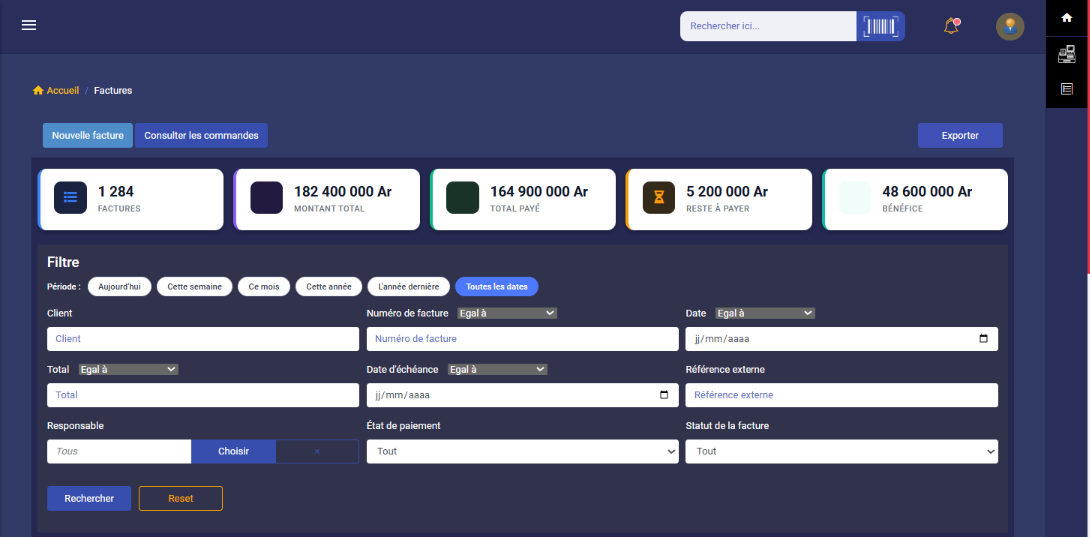Click the Total Payé card icon

coord(462,198)
